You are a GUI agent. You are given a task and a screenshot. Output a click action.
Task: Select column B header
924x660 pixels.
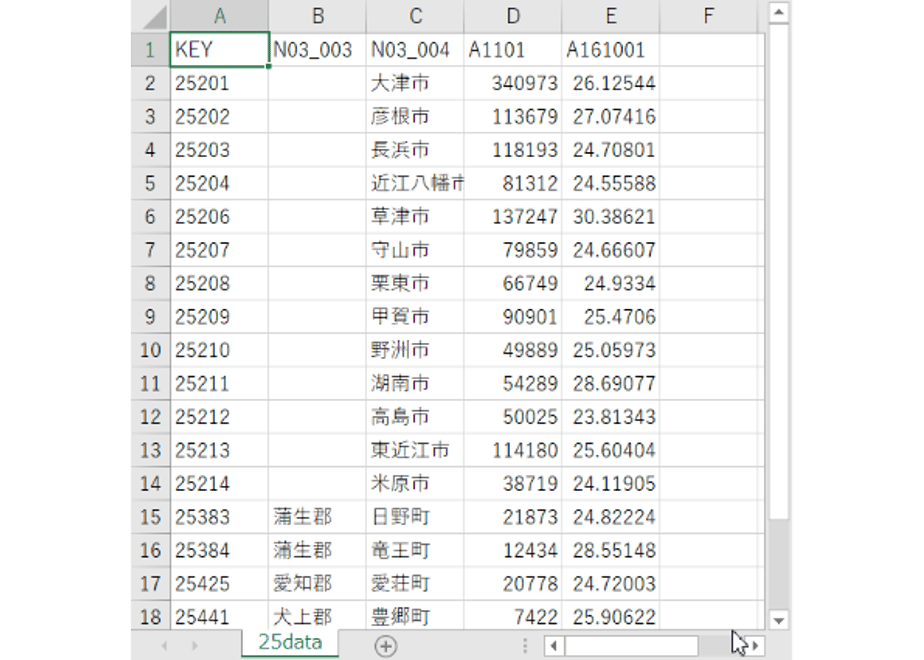[x=318, y=16]
